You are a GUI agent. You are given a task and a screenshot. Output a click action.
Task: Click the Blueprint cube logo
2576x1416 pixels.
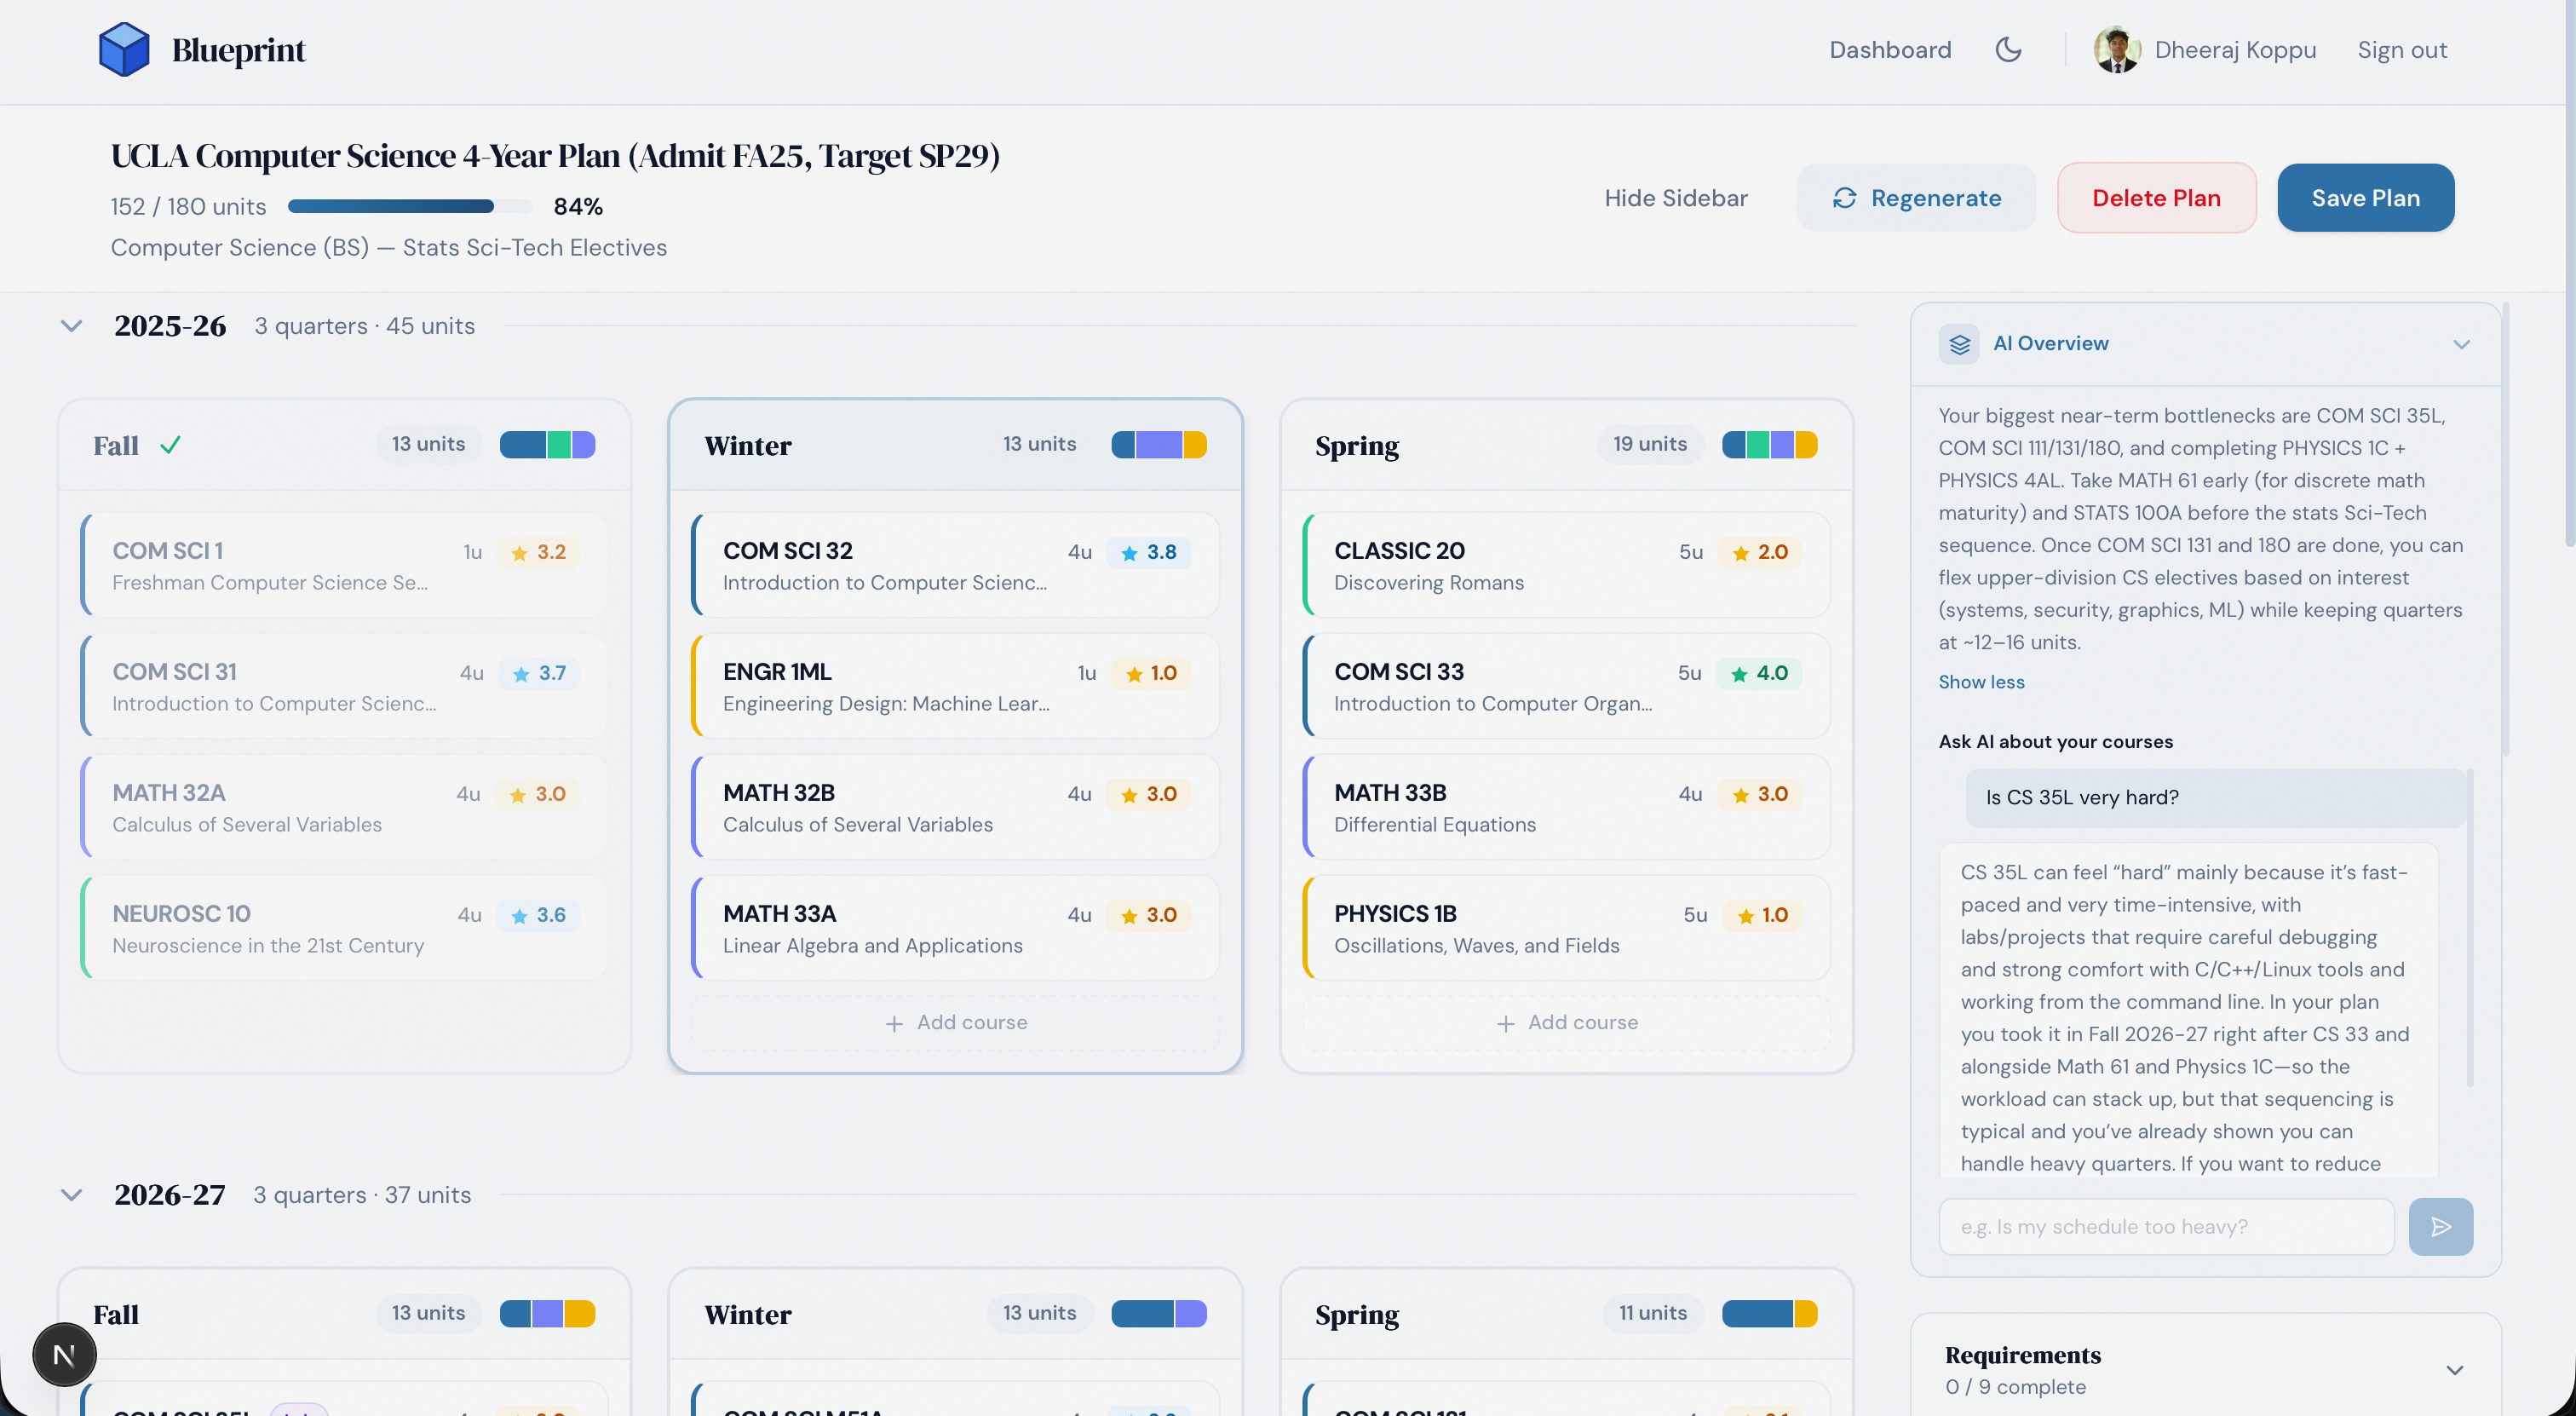[x=124, y=49]
